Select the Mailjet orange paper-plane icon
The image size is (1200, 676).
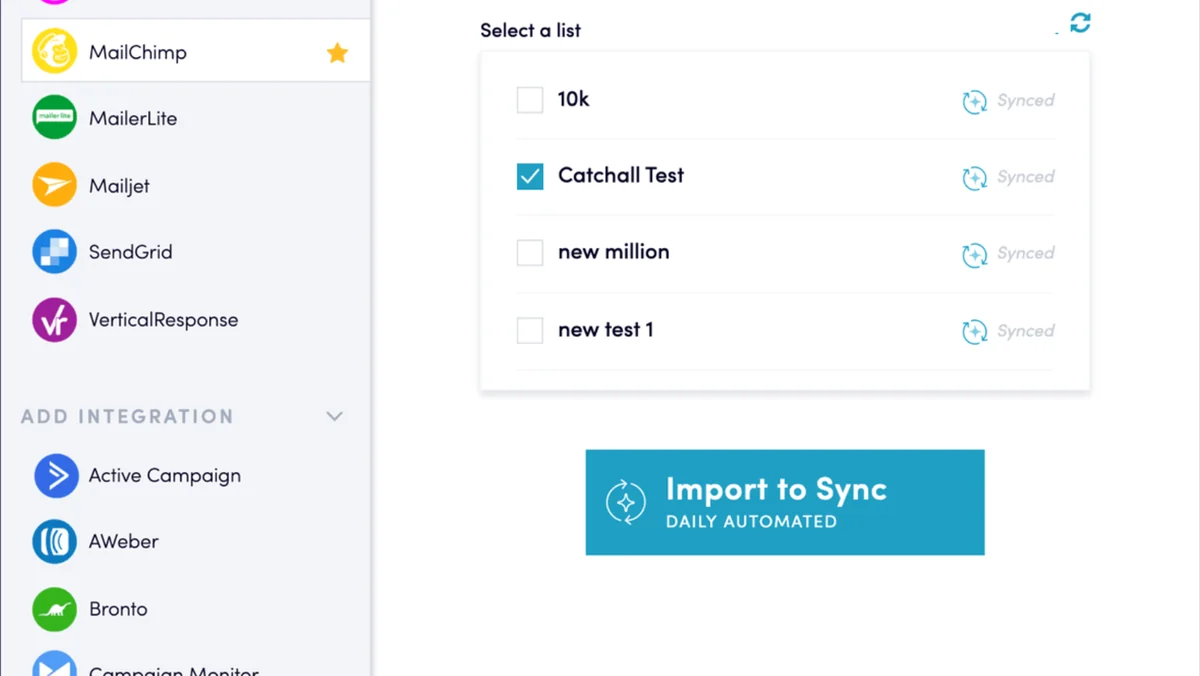[x=54, y=185]
